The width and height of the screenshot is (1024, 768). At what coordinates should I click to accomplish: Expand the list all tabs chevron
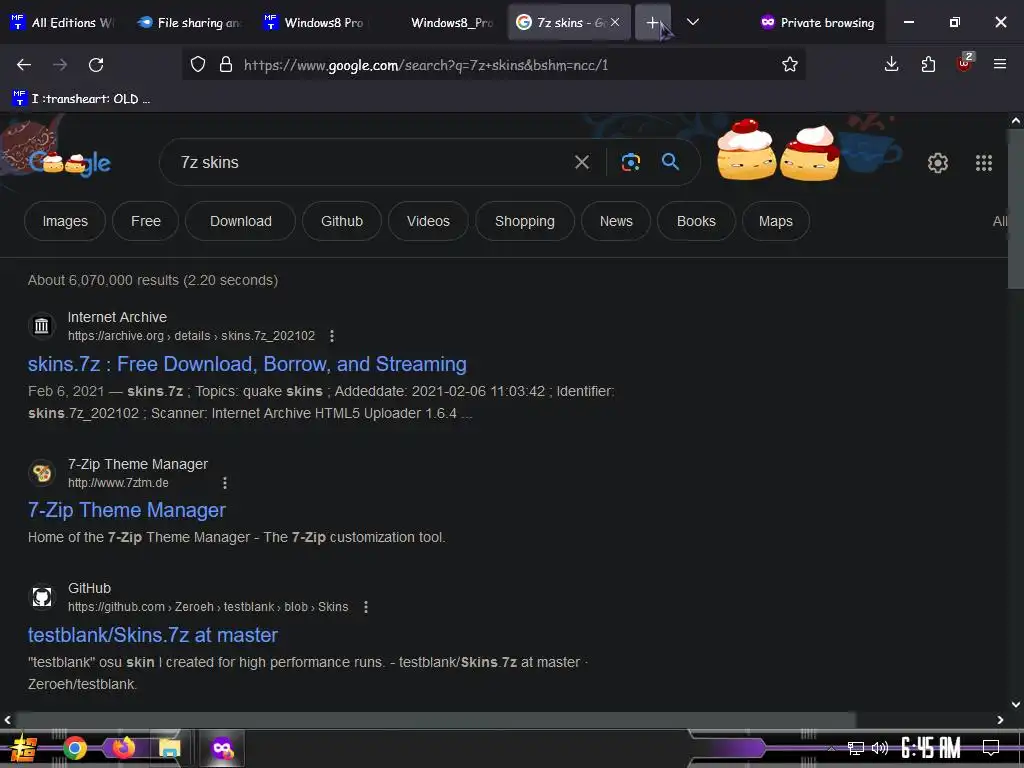pyautogui.click(x=693, y=22)
